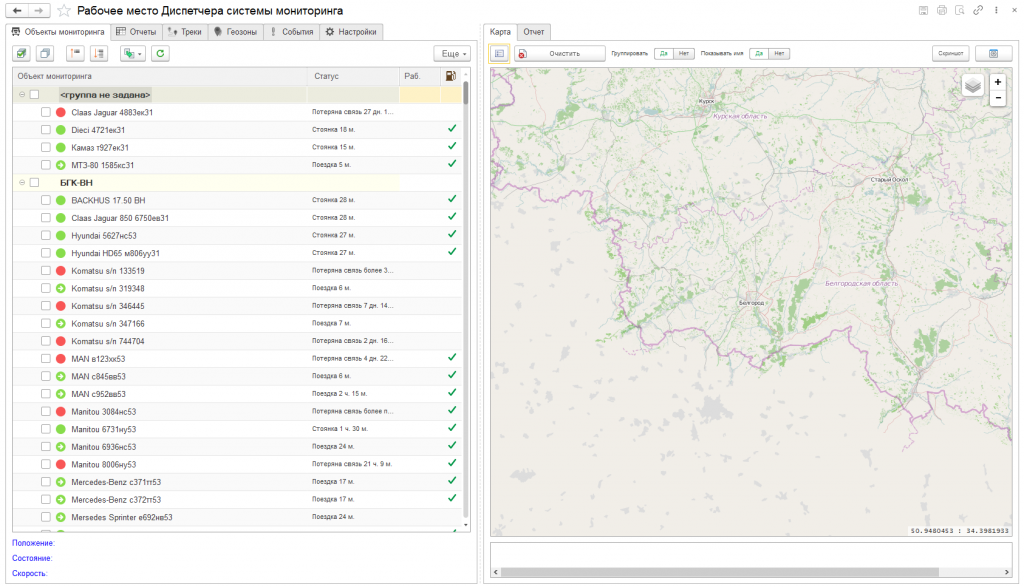Click the fuel pump column header icon
Viewport: 1024px width, 587px height.
pyautogui.click(x=451, y=76)
